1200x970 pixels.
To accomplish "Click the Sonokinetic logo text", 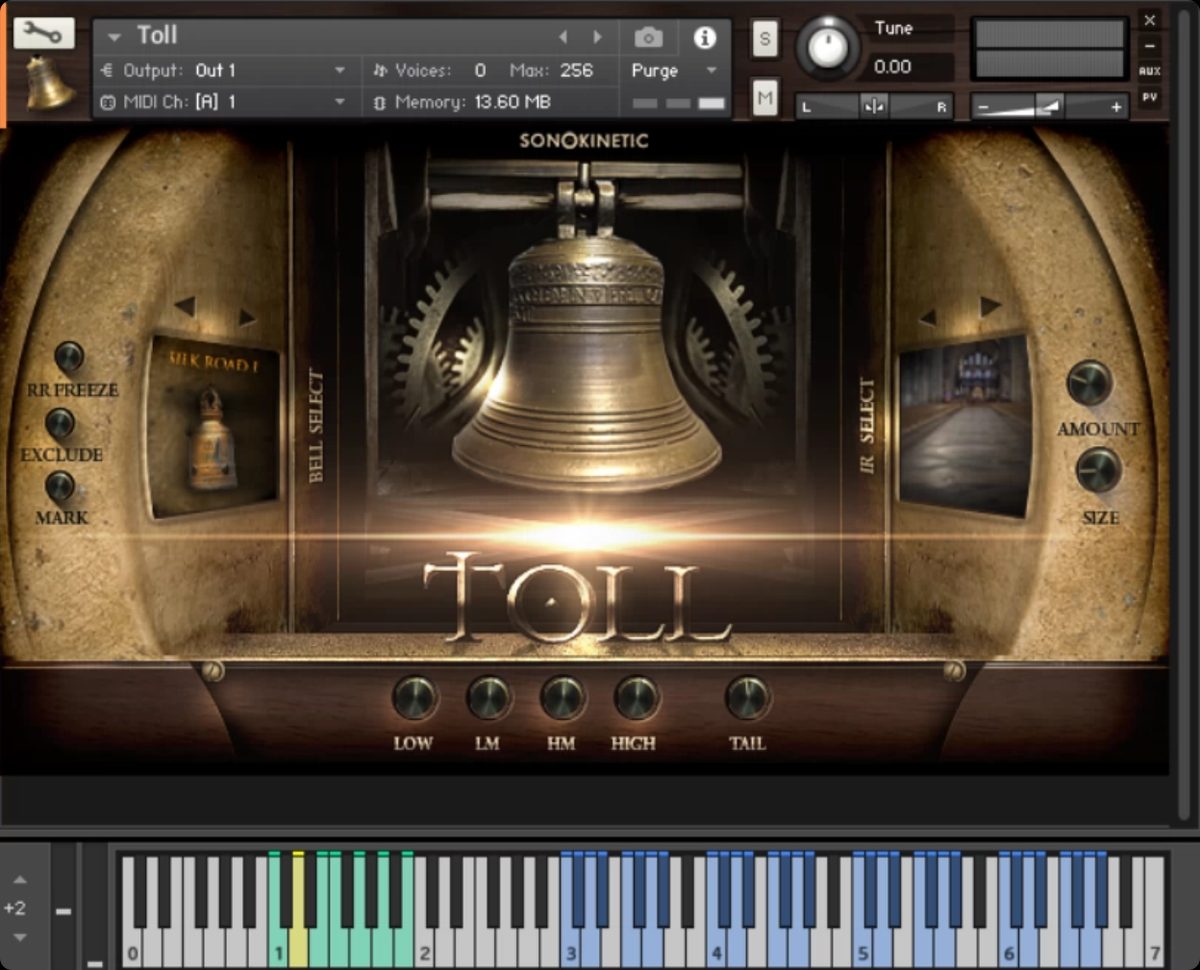I will tap(584, 141).
